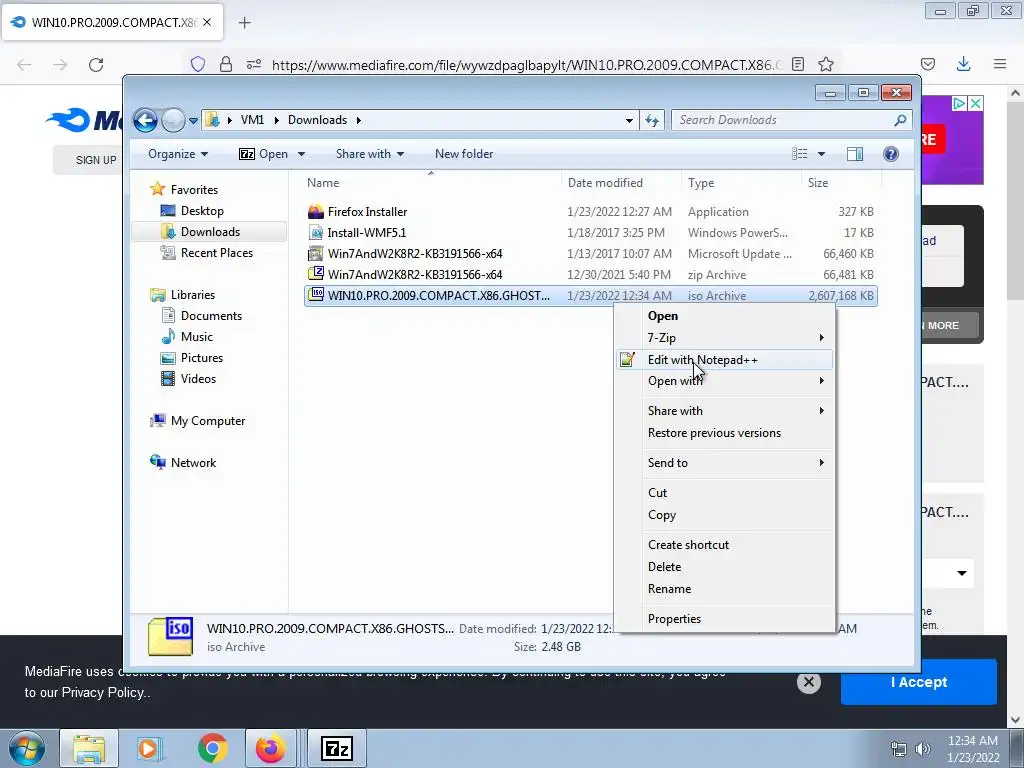Open Pictures library in navigation pane
Image resolution: width=1024 pixels, height=768 pixels.
(x=202, y=358)
